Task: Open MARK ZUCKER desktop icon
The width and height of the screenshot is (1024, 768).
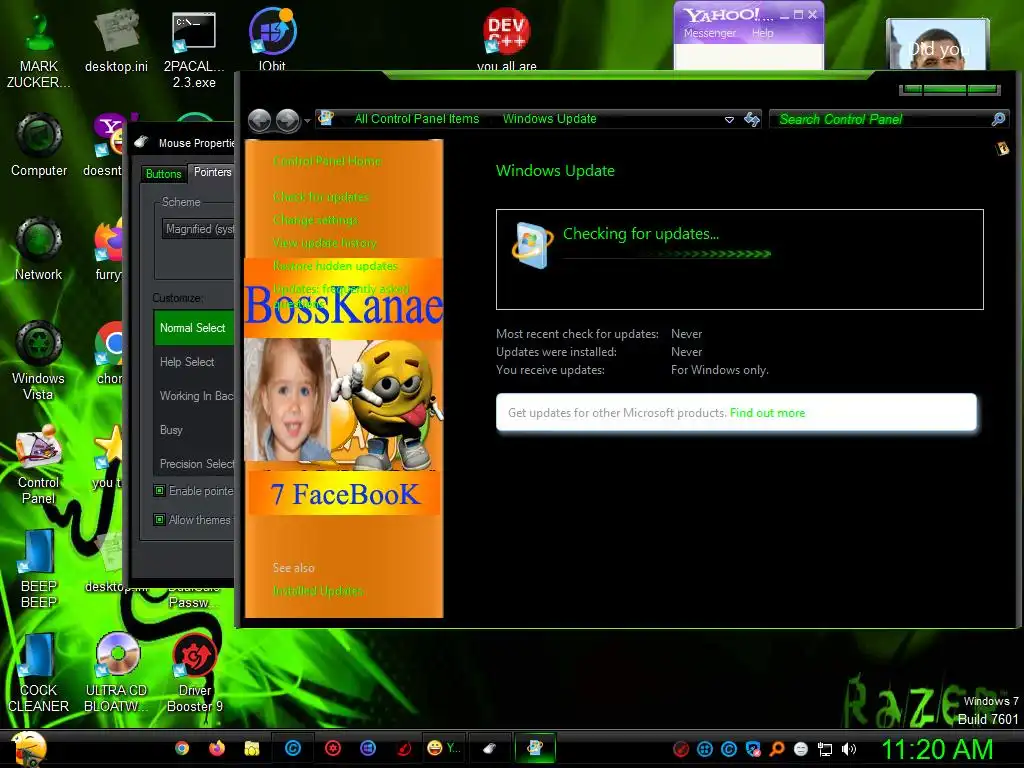Action: click(x=39, y=49)
